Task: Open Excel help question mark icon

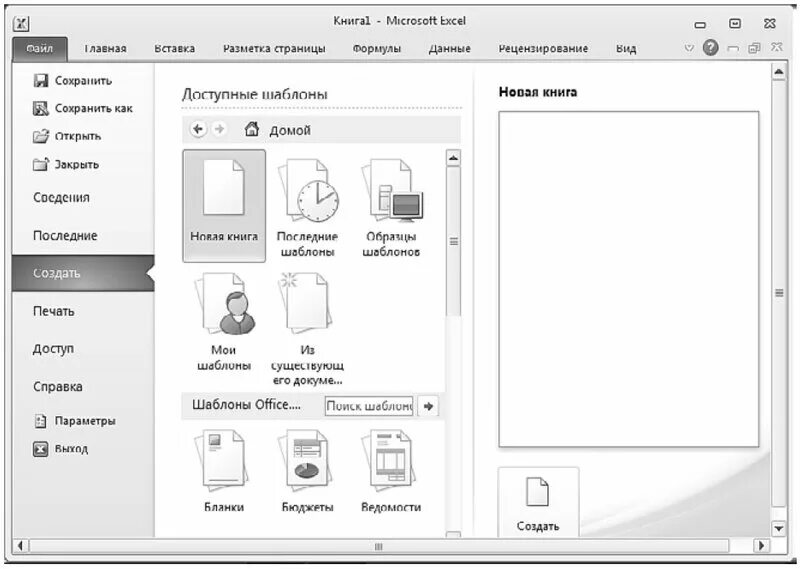Action: 710,47
